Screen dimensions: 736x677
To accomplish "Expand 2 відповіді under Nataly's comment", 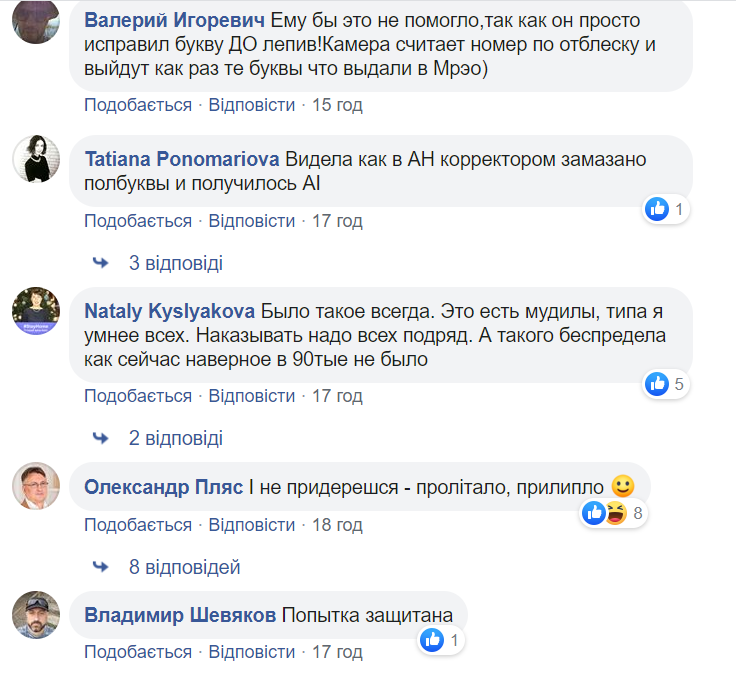I will click(x=175, y=438).
